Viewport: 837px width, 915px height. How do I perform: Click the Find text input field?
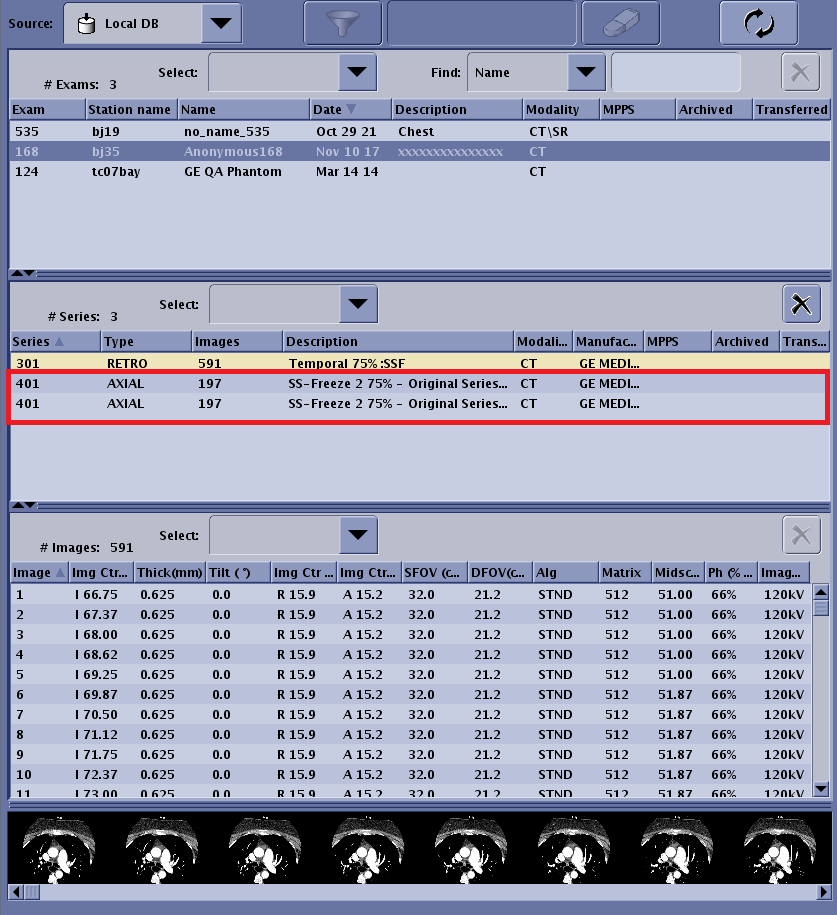tap(676, 72)
